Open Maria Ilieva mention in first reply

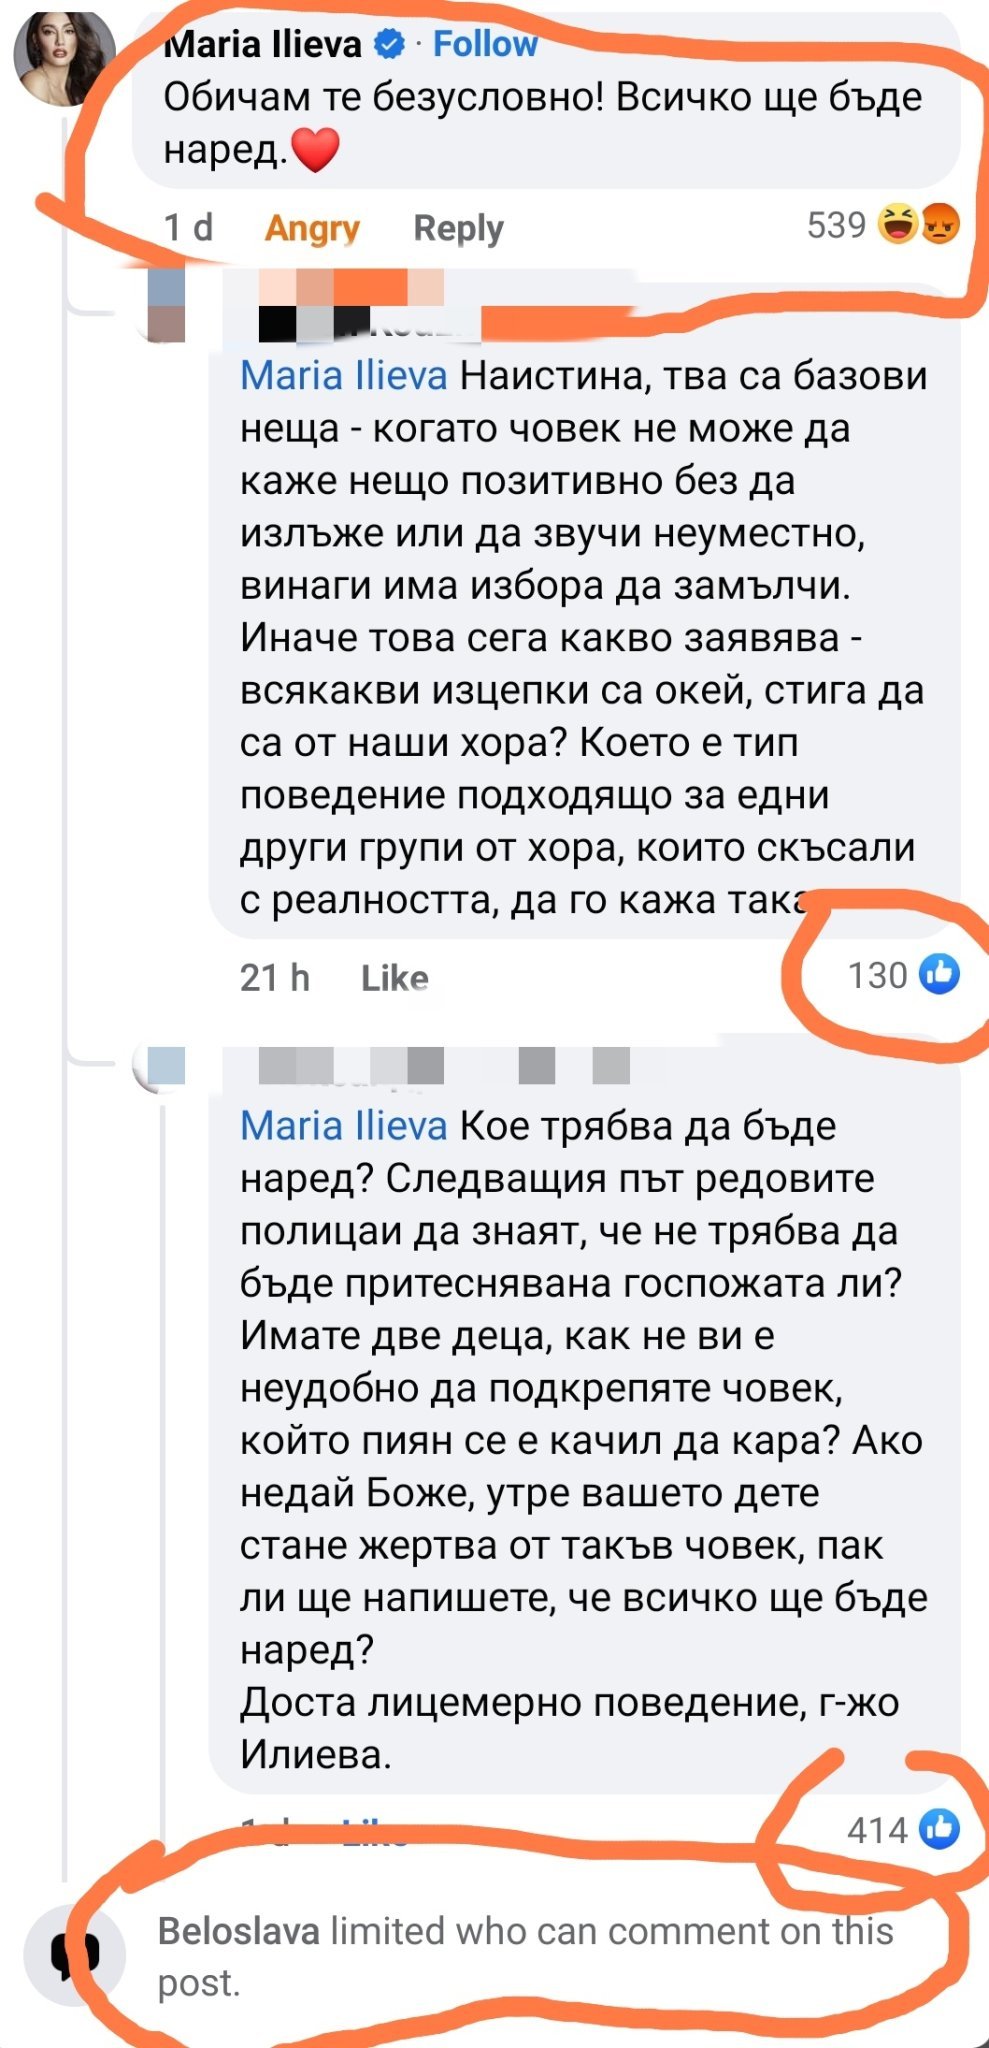coord(343,376)
